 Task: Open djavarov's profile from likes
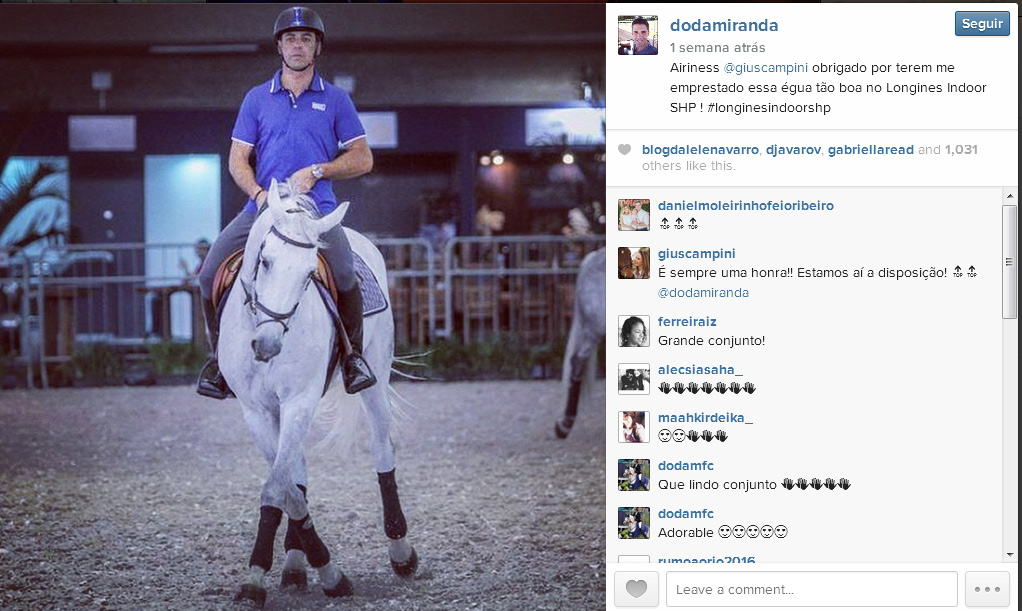(793, 150)
